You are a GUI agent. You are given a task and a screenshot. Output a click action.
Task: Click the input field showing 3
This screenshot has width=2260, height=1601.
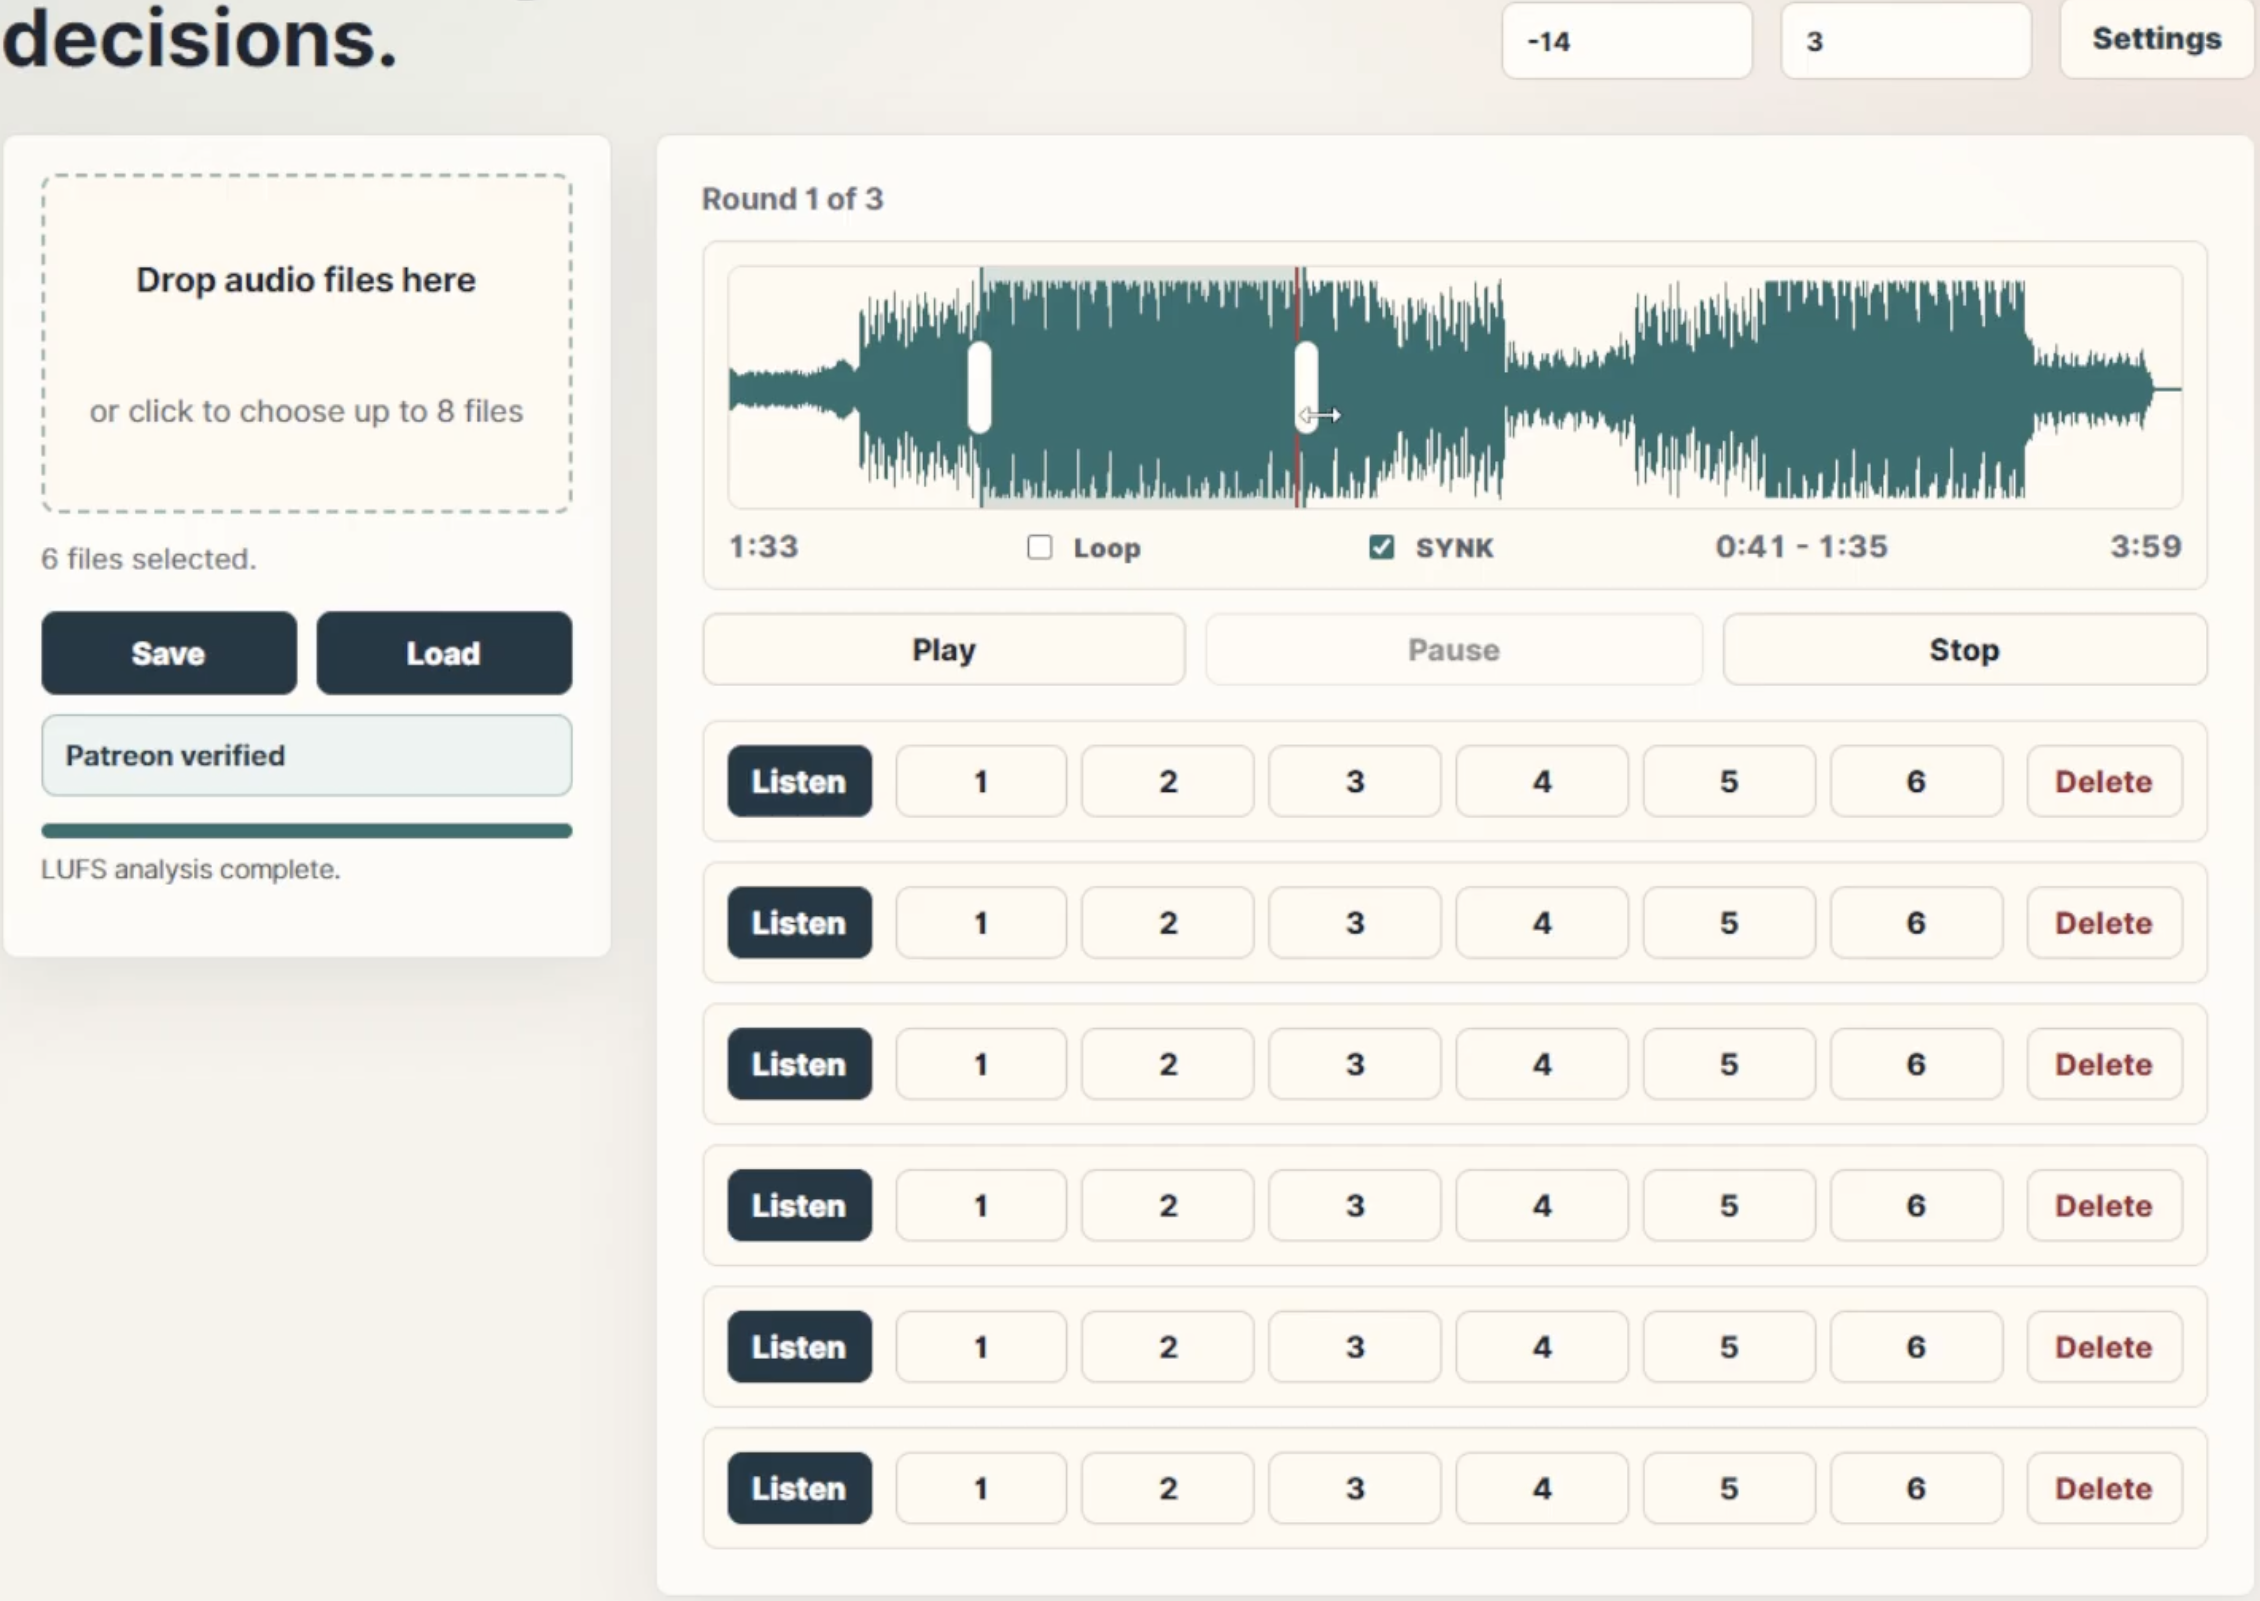(1905, 40)
